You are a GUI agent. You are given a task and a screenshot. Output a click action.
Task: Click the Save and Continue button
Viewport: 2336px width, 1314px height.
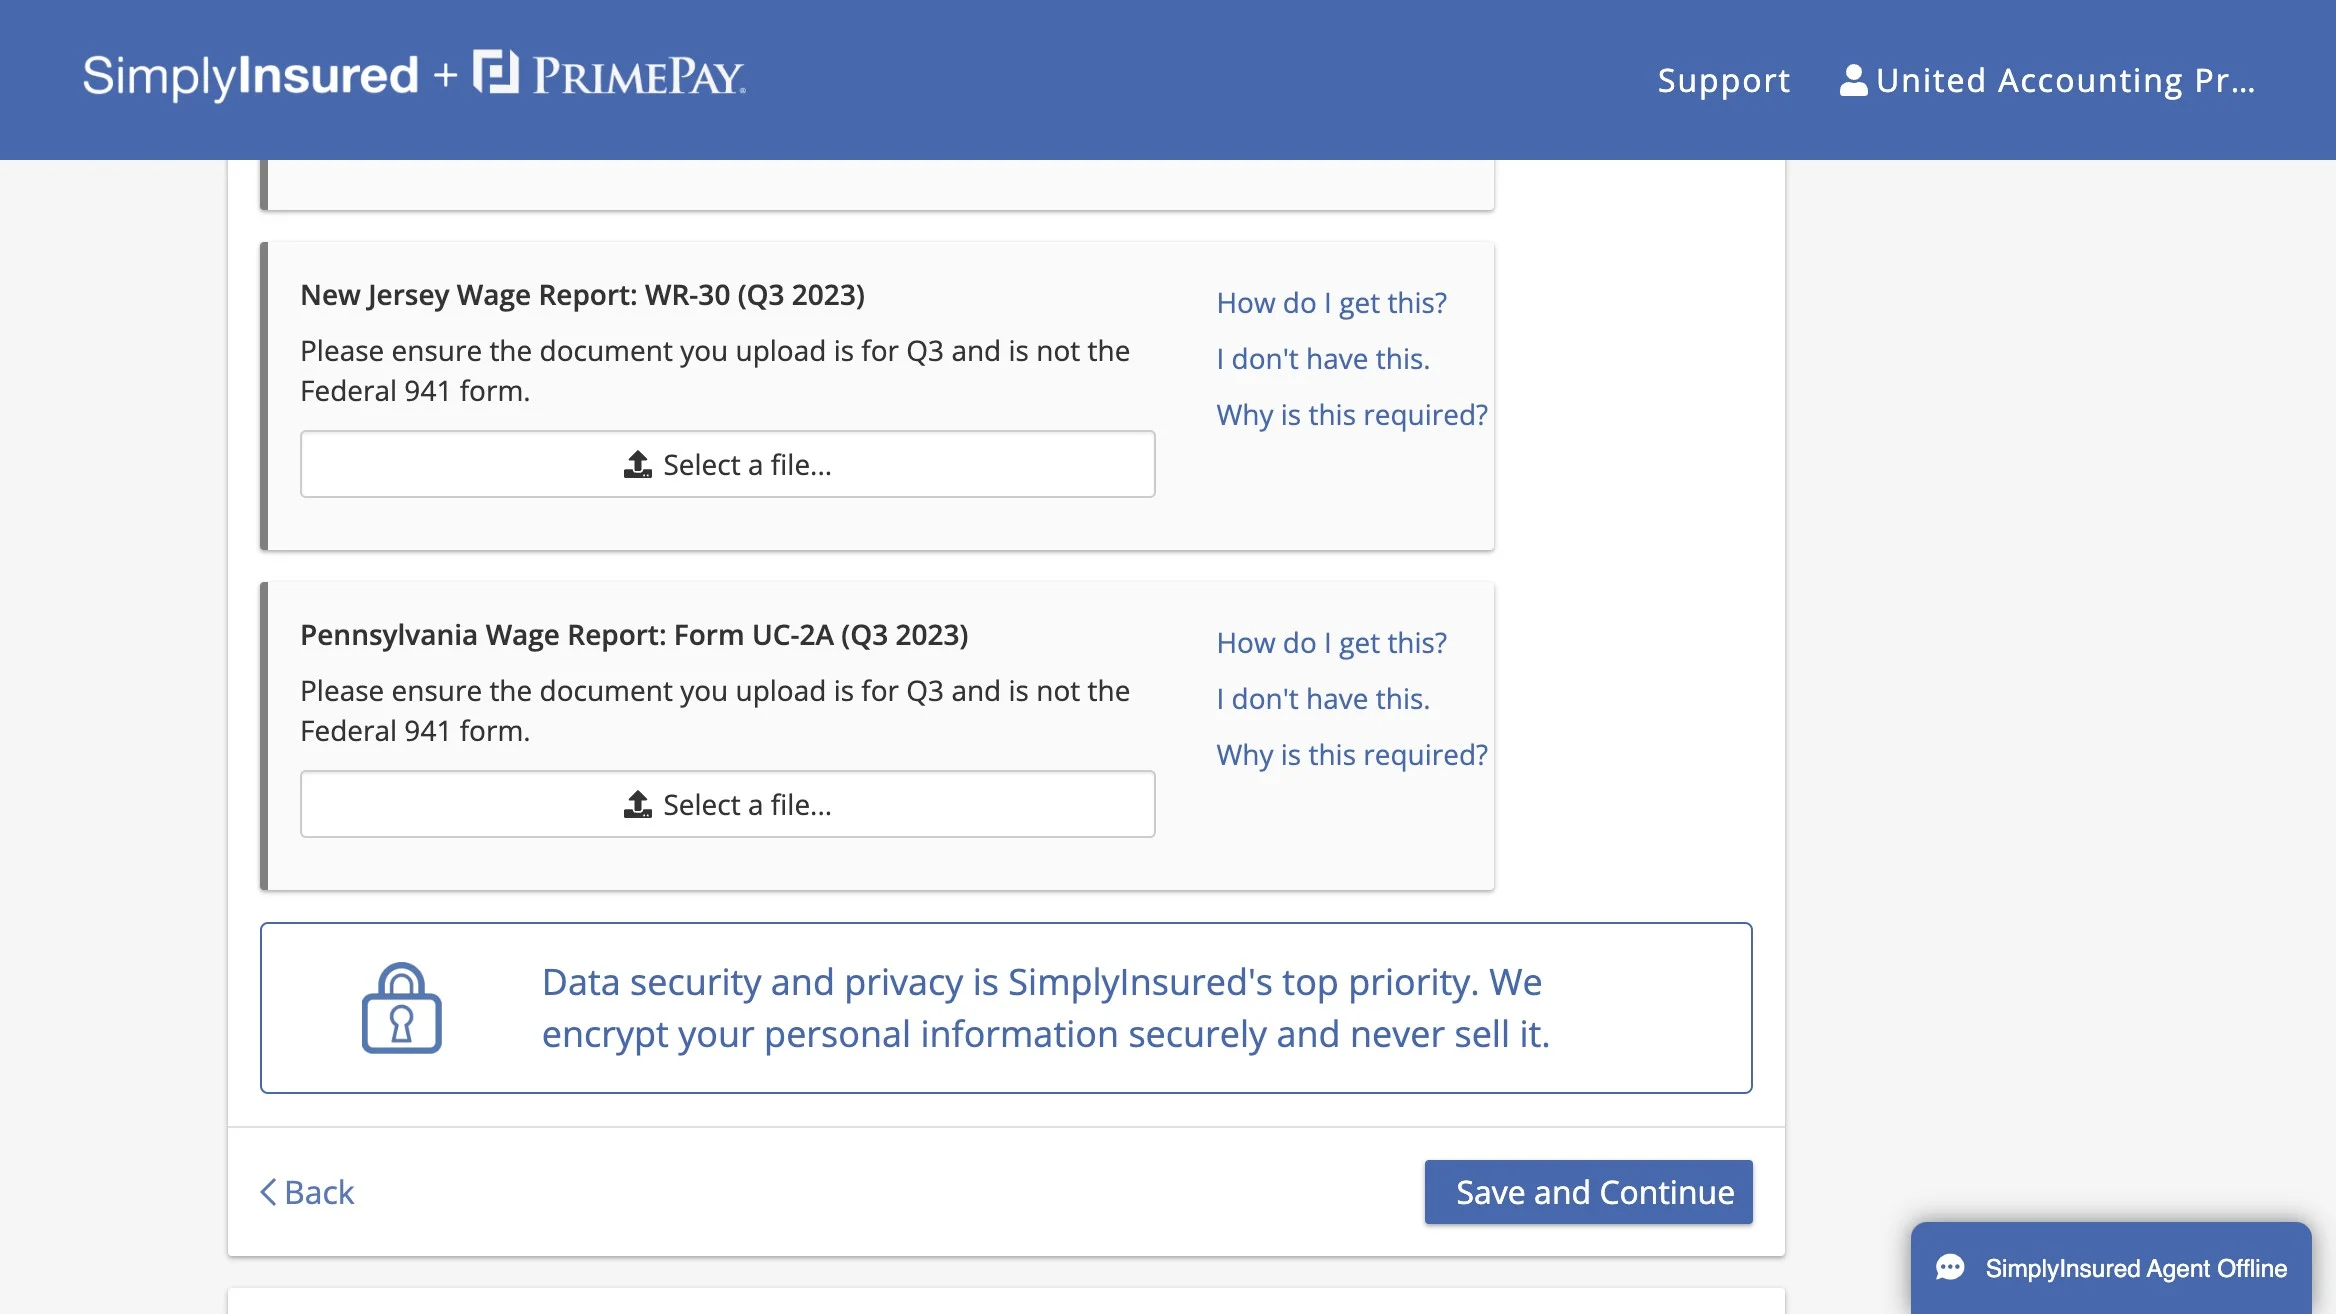point(1588,1192)
